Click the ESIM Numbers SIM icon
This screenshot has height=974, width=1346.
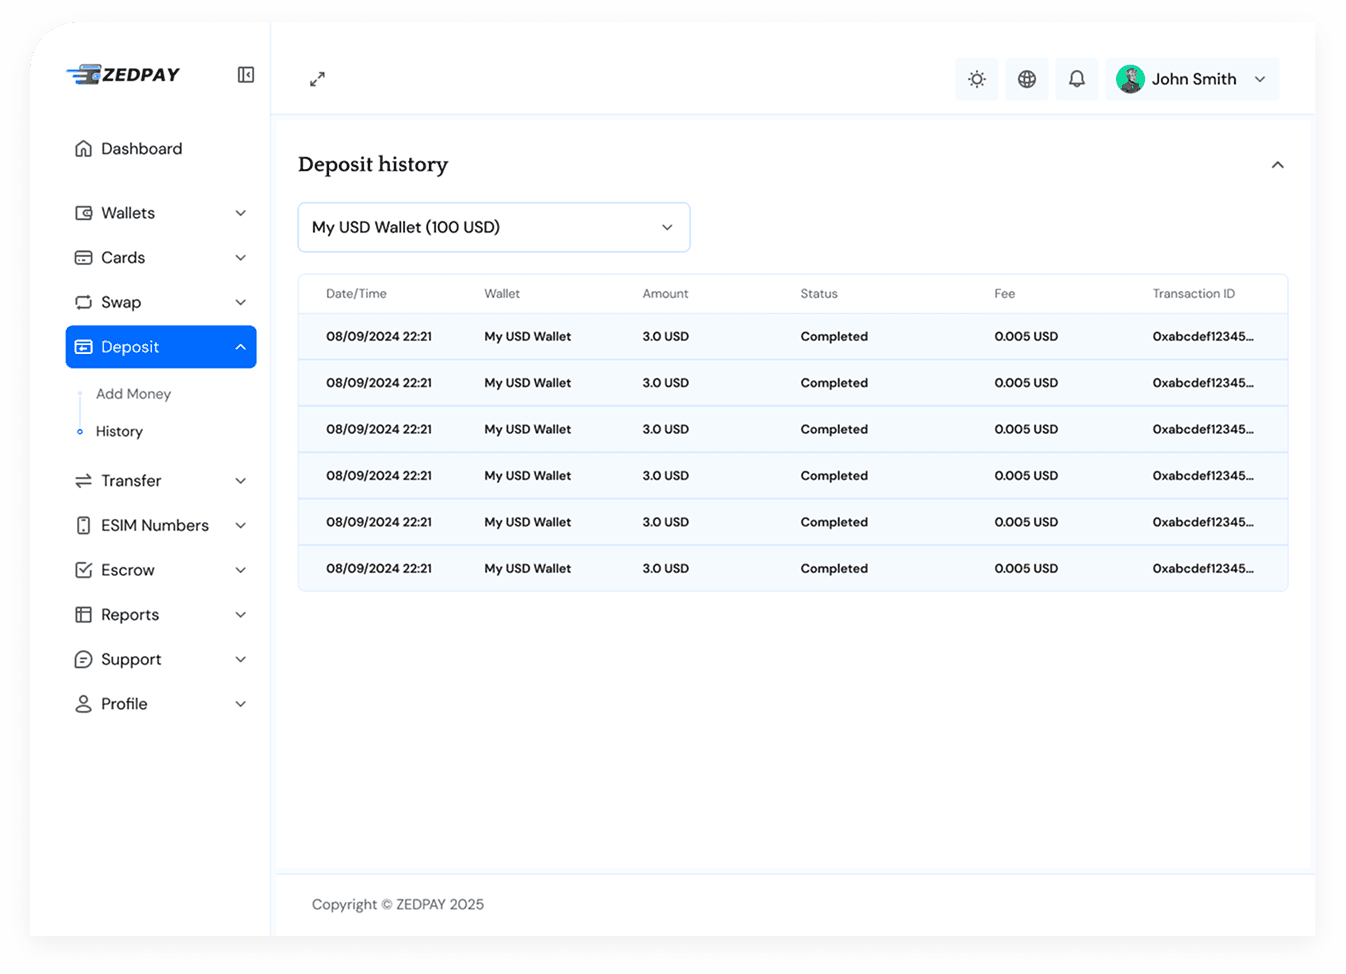coord(84,526)
